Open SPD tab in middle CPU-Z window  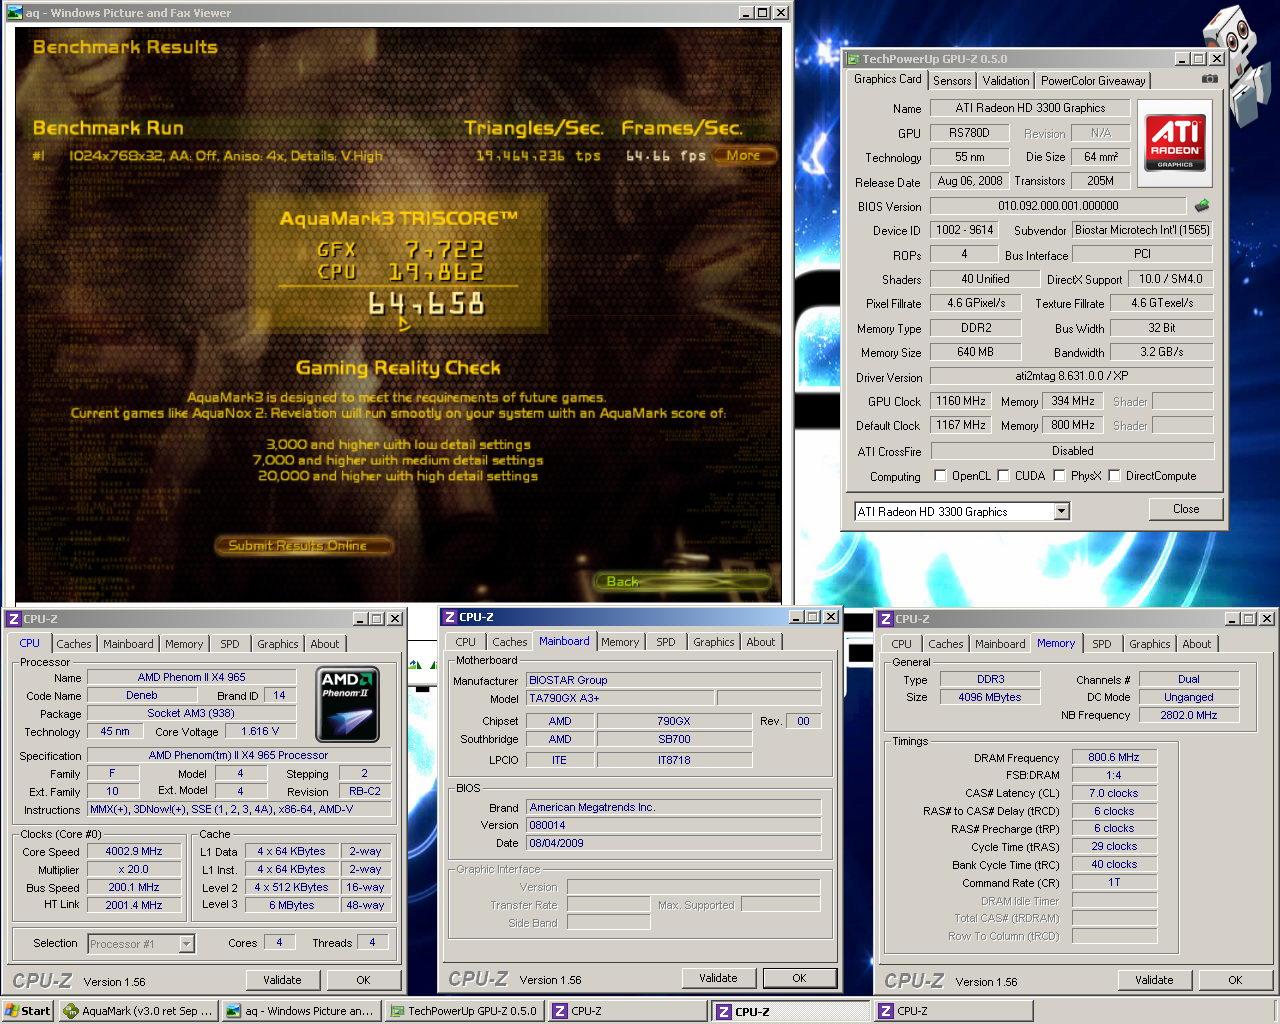pos(666,642)
